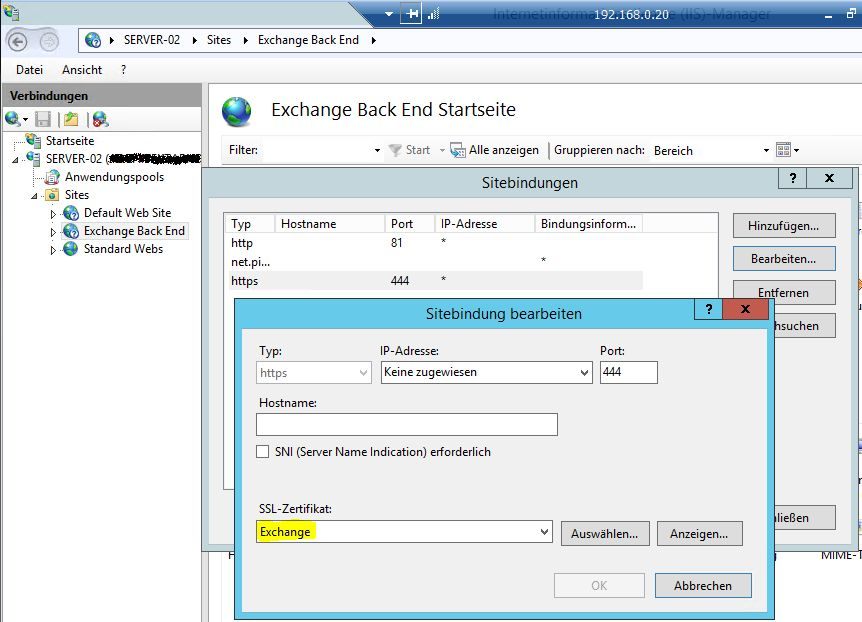Close the Sitebindungen dialog with X
The image size is (862, 622).
pyautogui.click(x=830, y=178)
